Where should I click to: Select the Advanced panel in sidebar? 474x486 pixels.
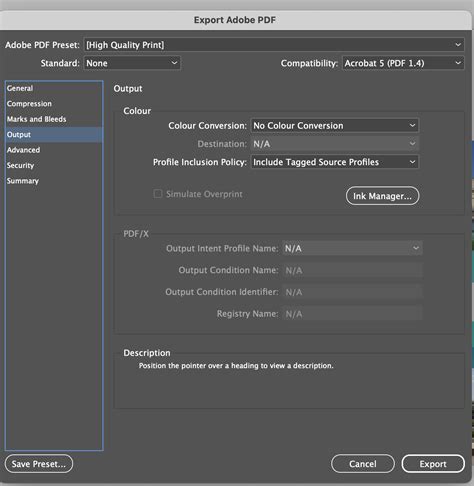(x=54, y=150)
